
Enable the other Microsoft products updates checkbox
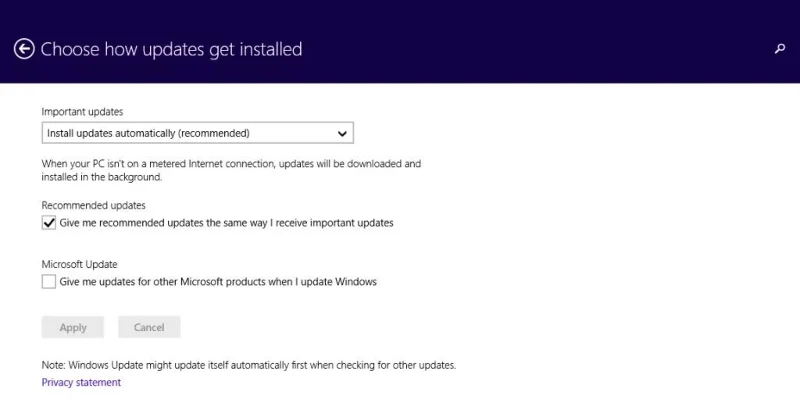pos(49,281)
